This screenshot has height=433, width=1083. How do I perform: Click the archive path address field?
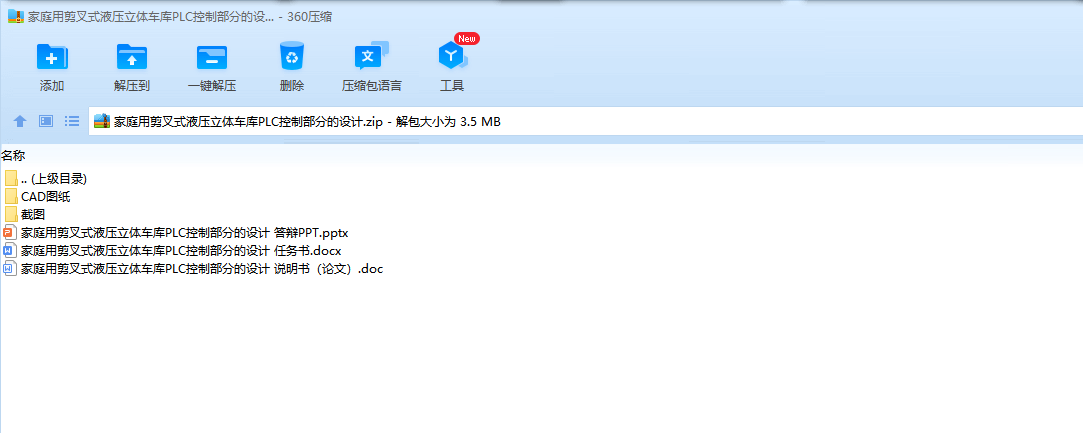tap(586, 122)
